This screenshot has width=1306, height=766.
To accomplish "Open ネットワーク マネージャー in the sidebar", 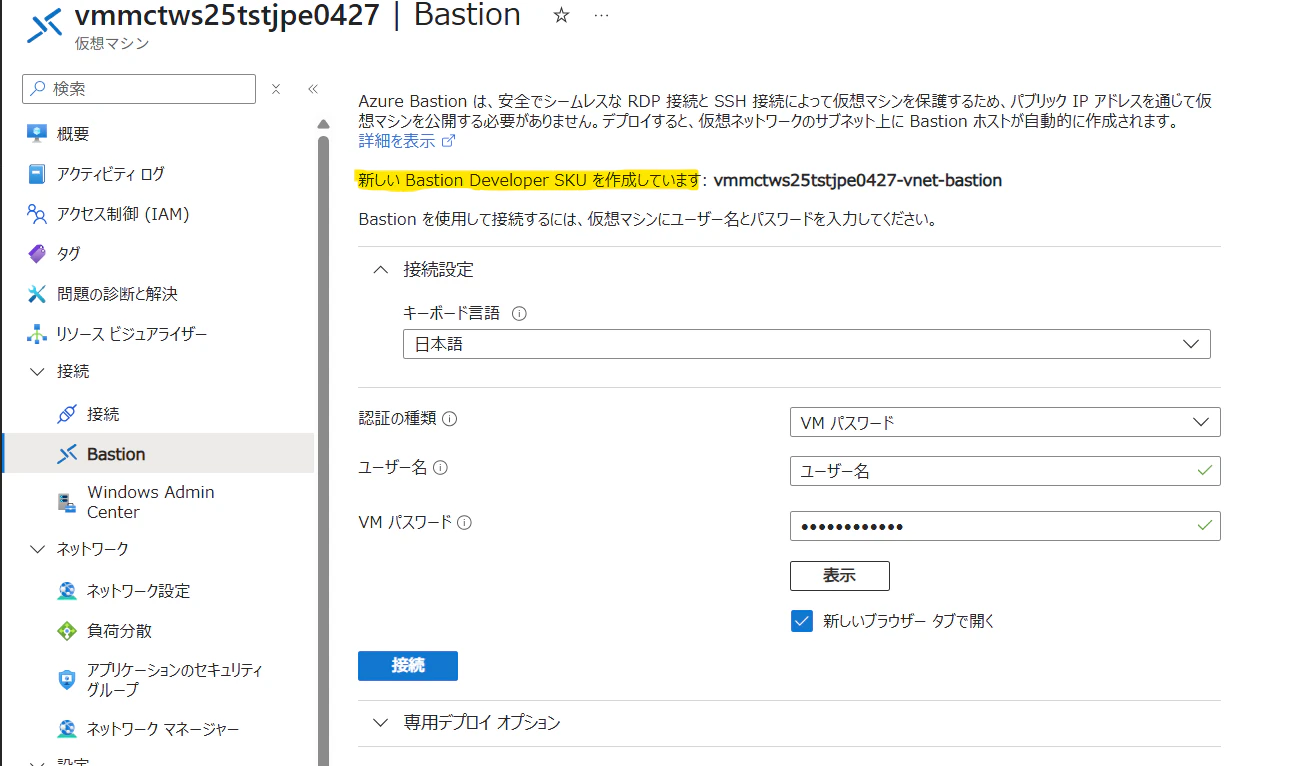I will (163, 729).
